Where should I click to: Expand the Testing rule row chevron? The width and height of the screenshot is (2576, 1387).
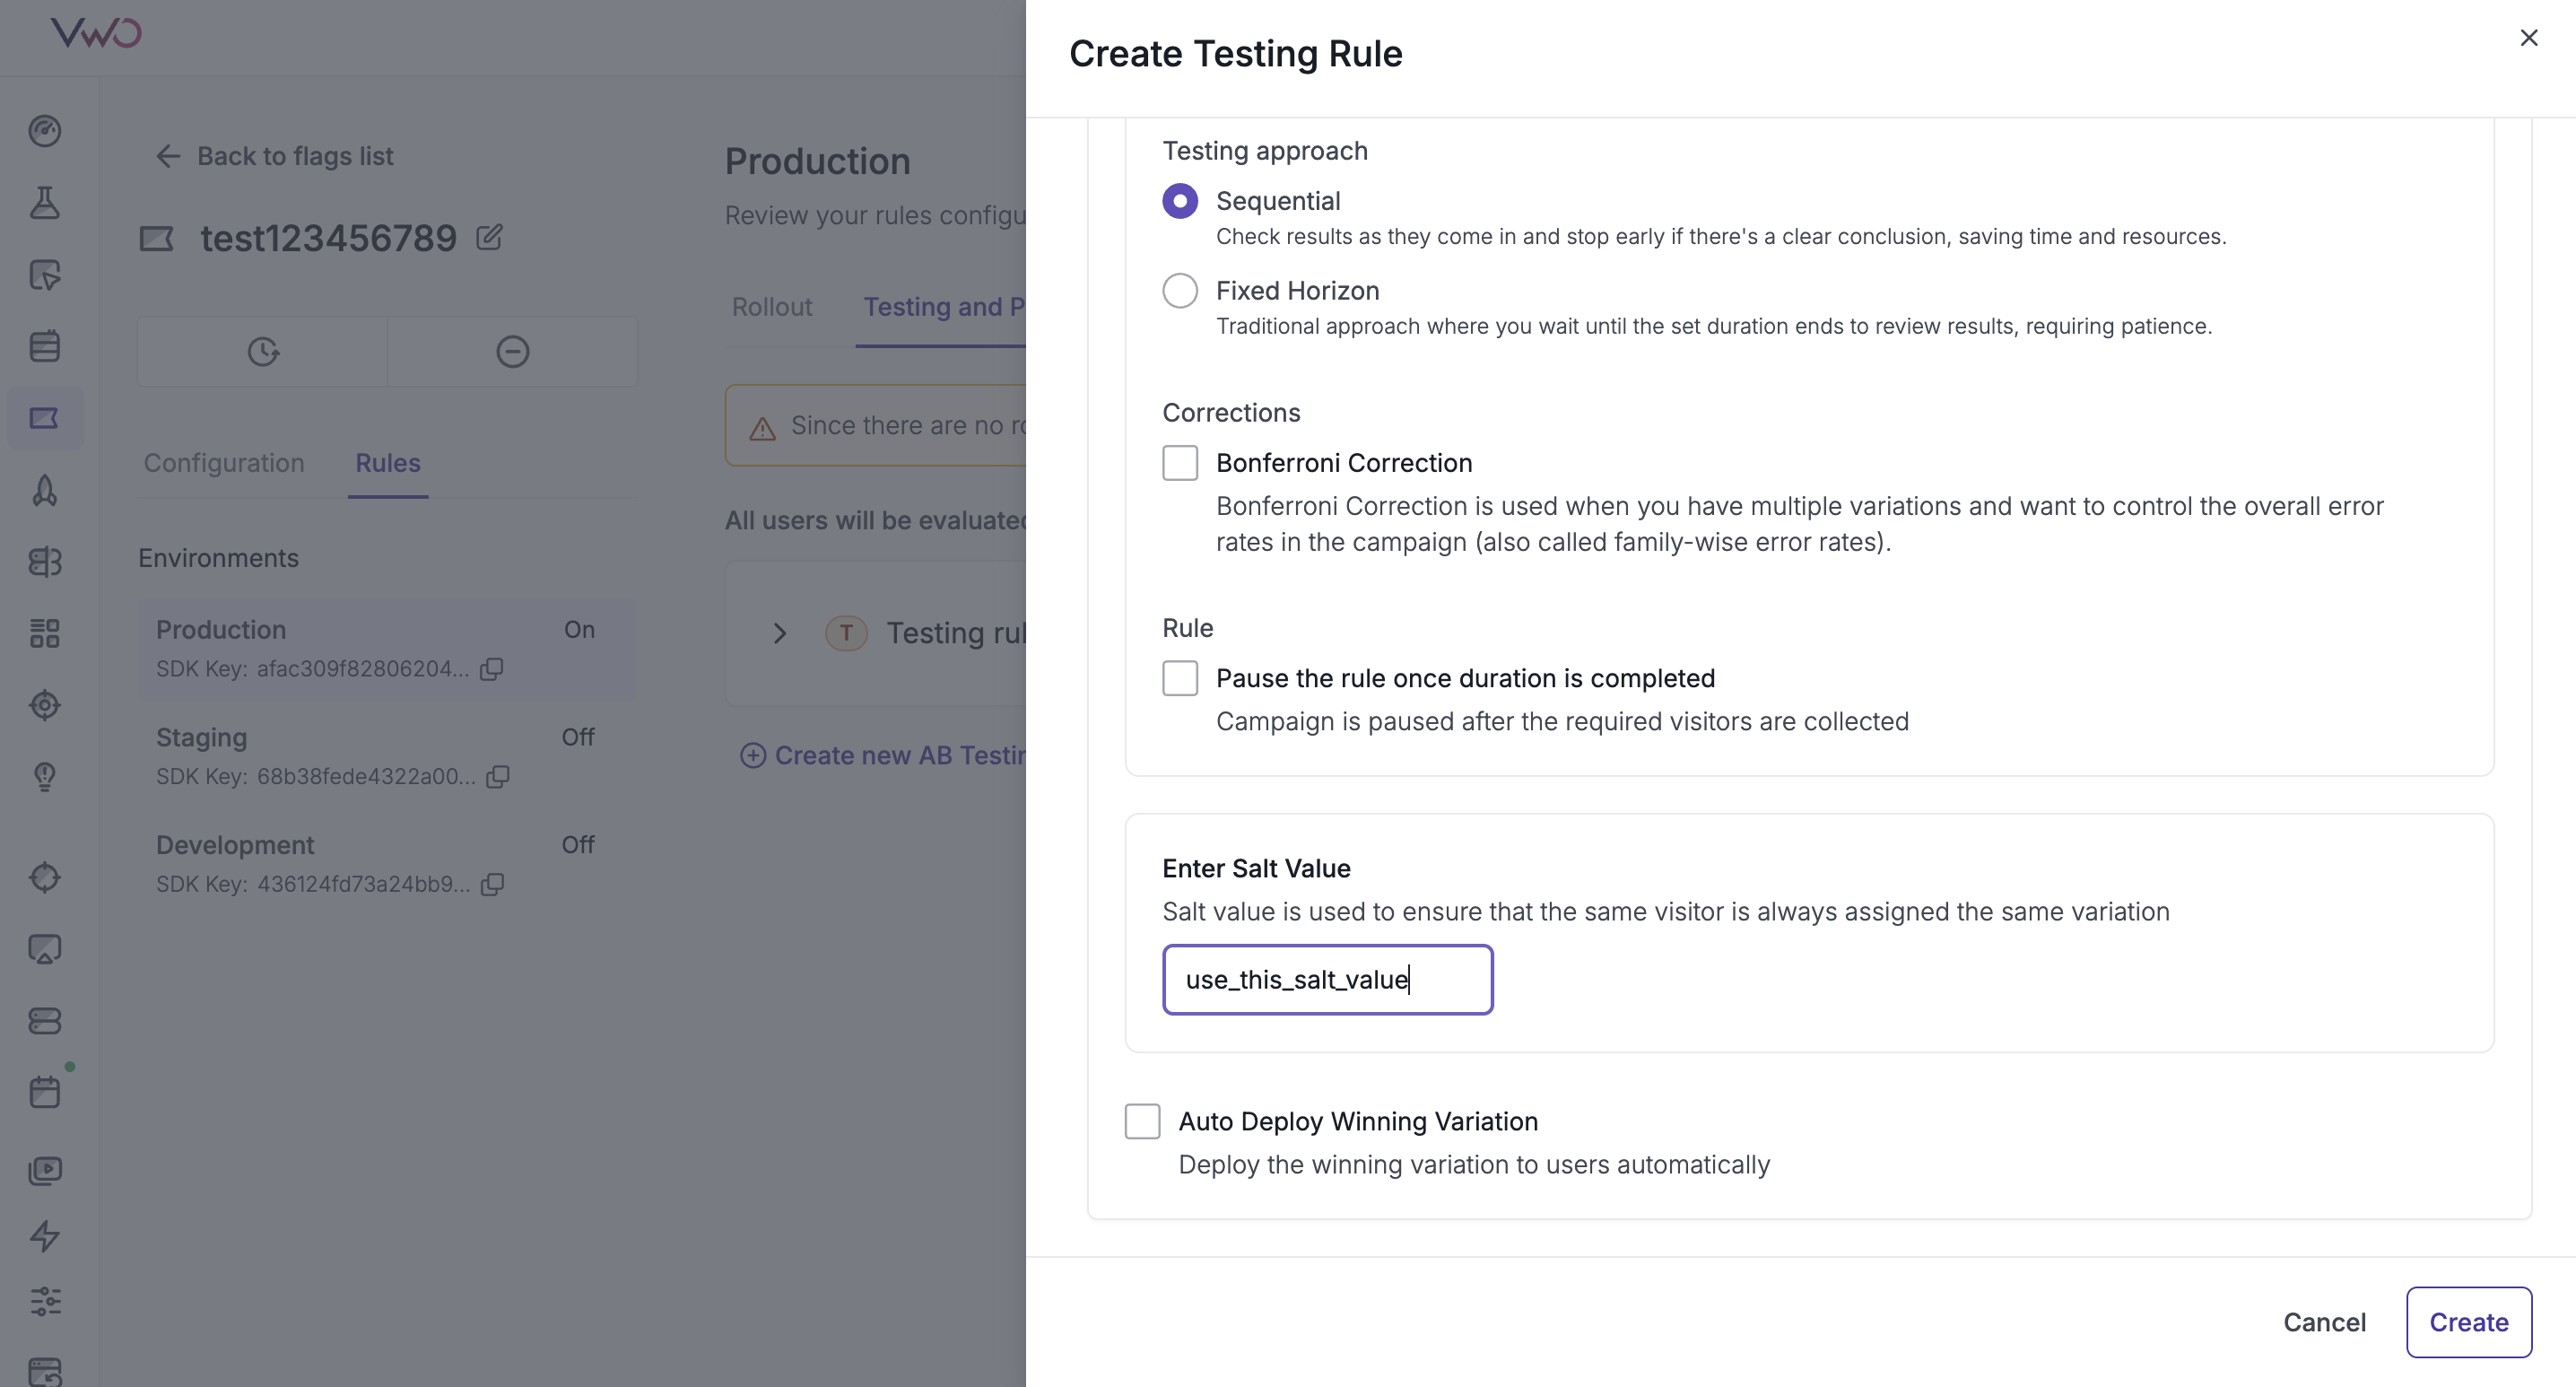point(780,633)
